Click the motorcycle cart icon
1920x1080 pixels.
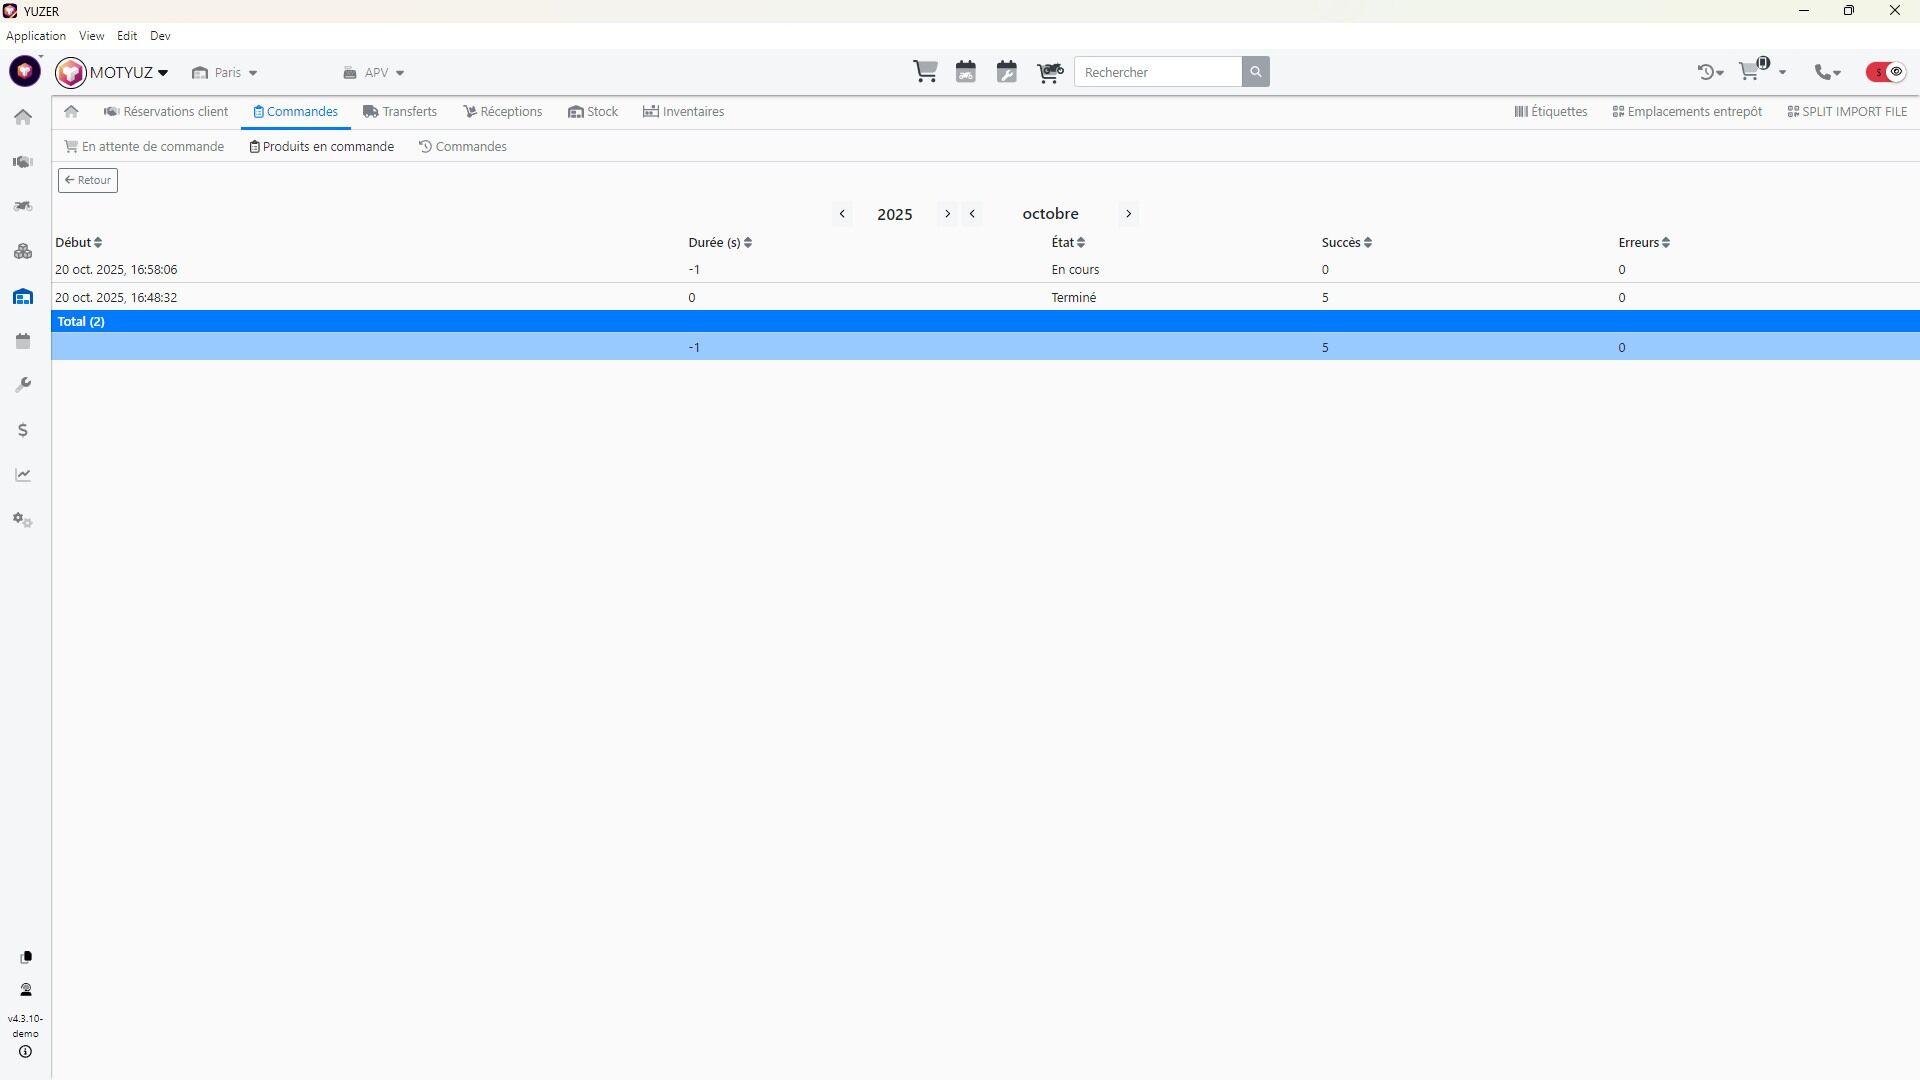1049,72
